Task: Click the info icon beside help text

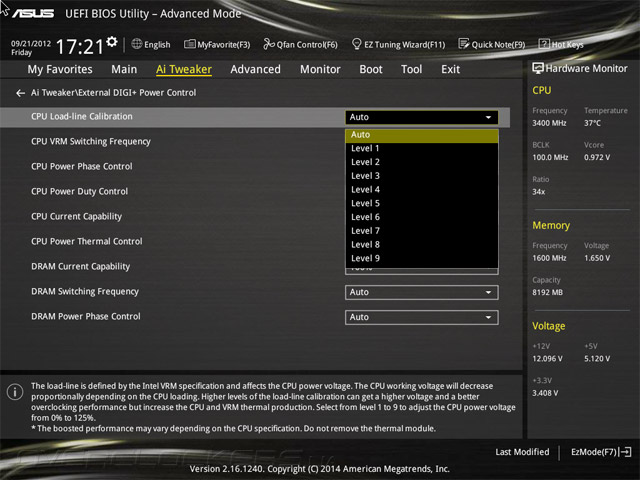Action: [x=15, y=392]
